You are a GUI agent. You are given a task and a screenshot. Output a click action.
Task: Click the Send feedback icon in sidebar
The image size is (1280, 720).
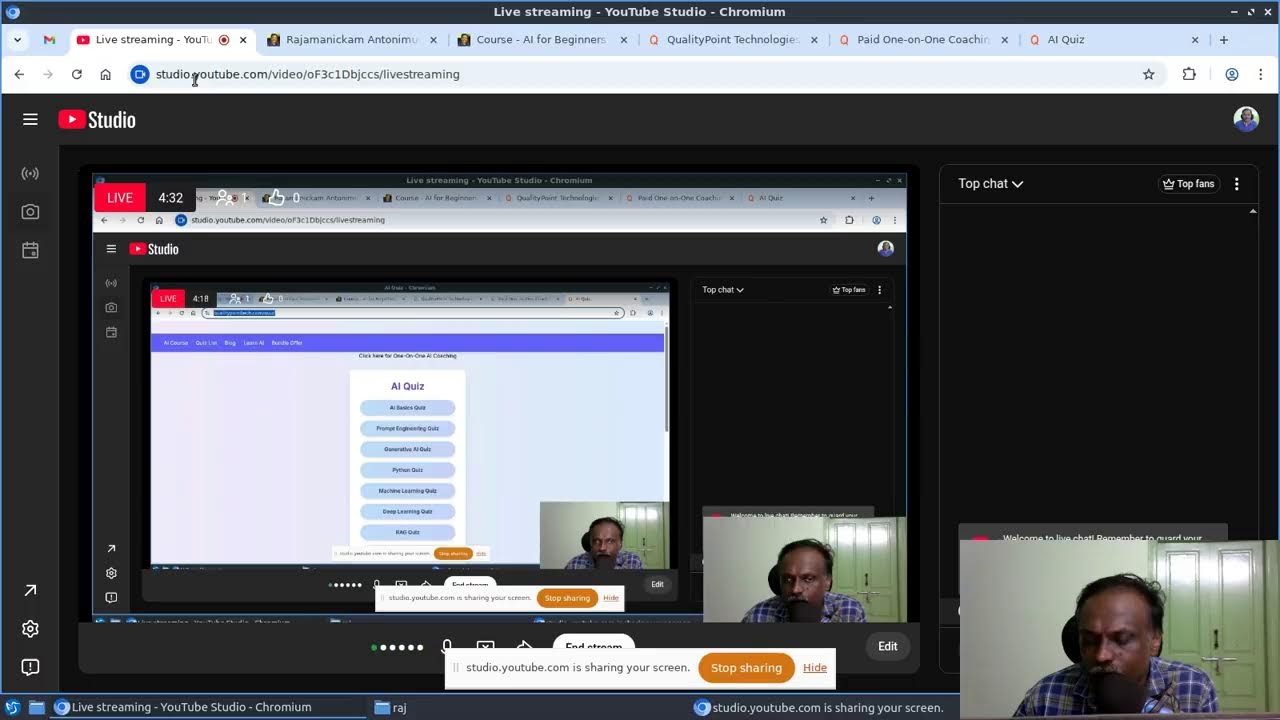pyautogui.click(x=30, y=667)
